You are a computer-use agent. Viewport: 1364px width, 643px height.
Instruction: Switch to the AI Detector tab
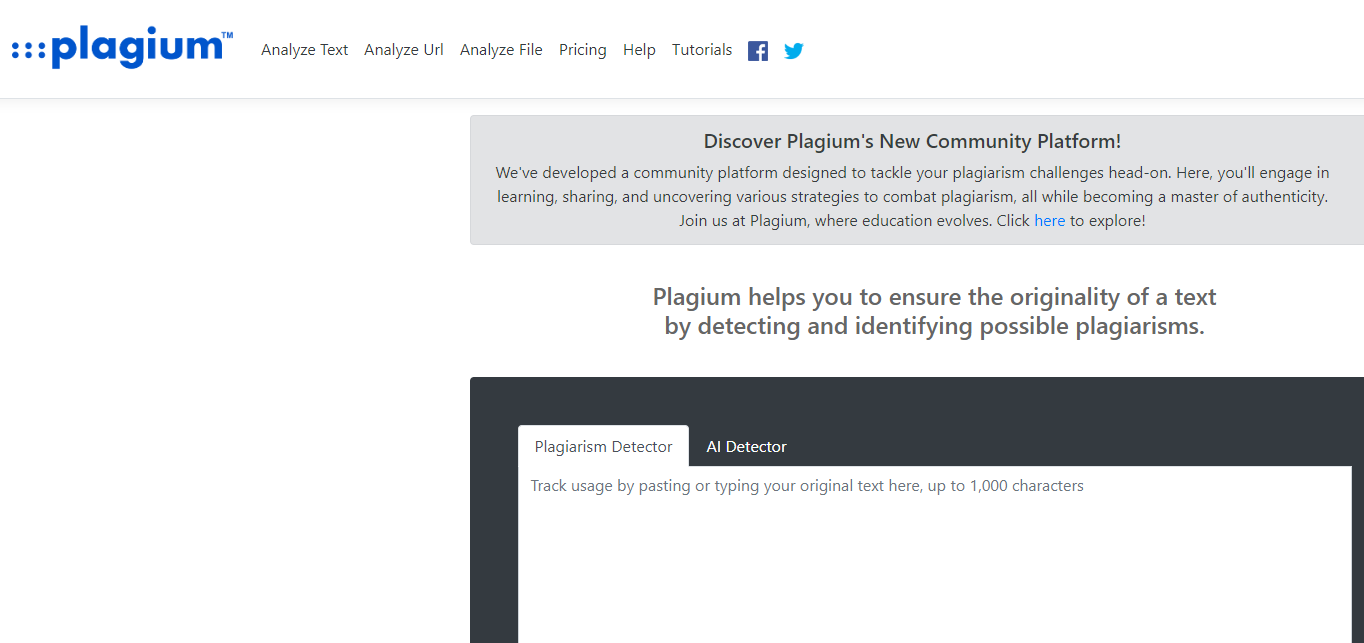coord(746,446)
